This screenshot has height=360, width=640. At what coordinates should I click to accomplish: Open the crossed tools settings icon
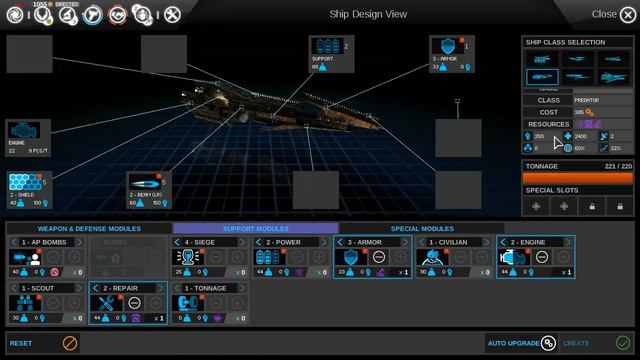pyautogui.click(x=172, y=15)
